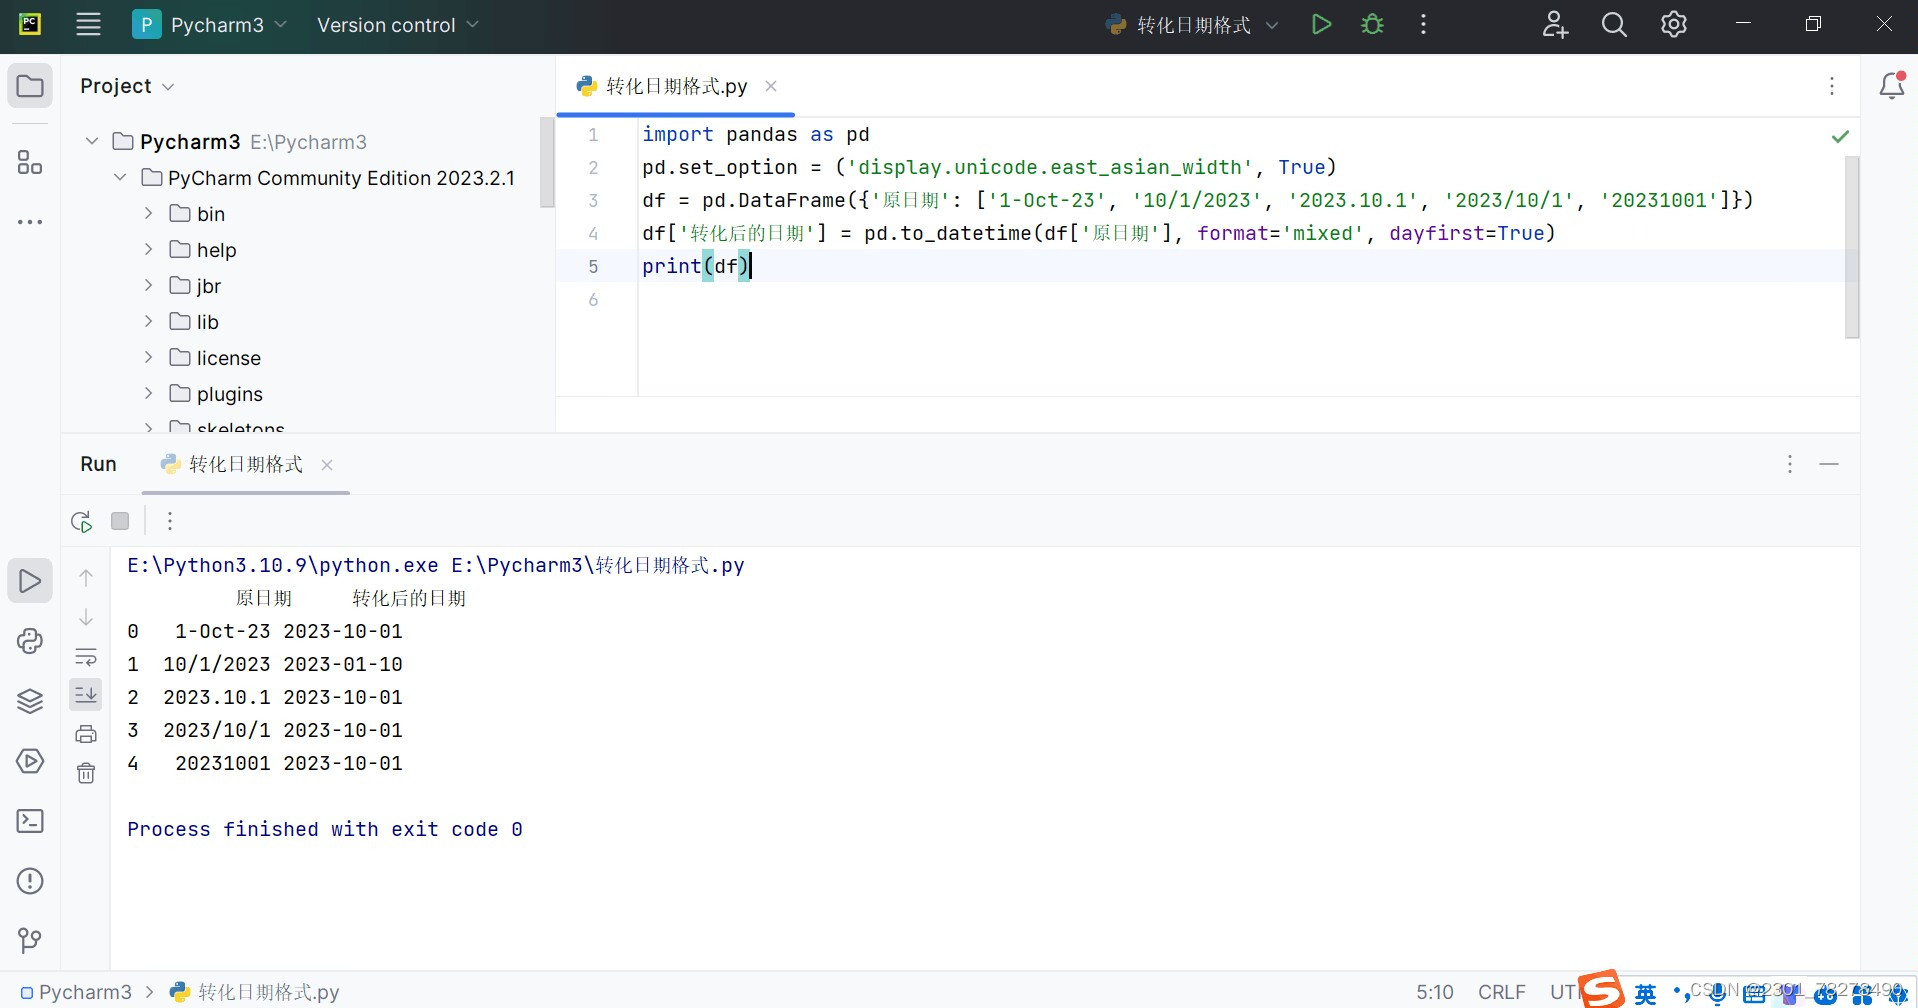Viewport: 1918px width, 1008px height.
Task: Run the current file with the play button
Action: click(1321, 24)
